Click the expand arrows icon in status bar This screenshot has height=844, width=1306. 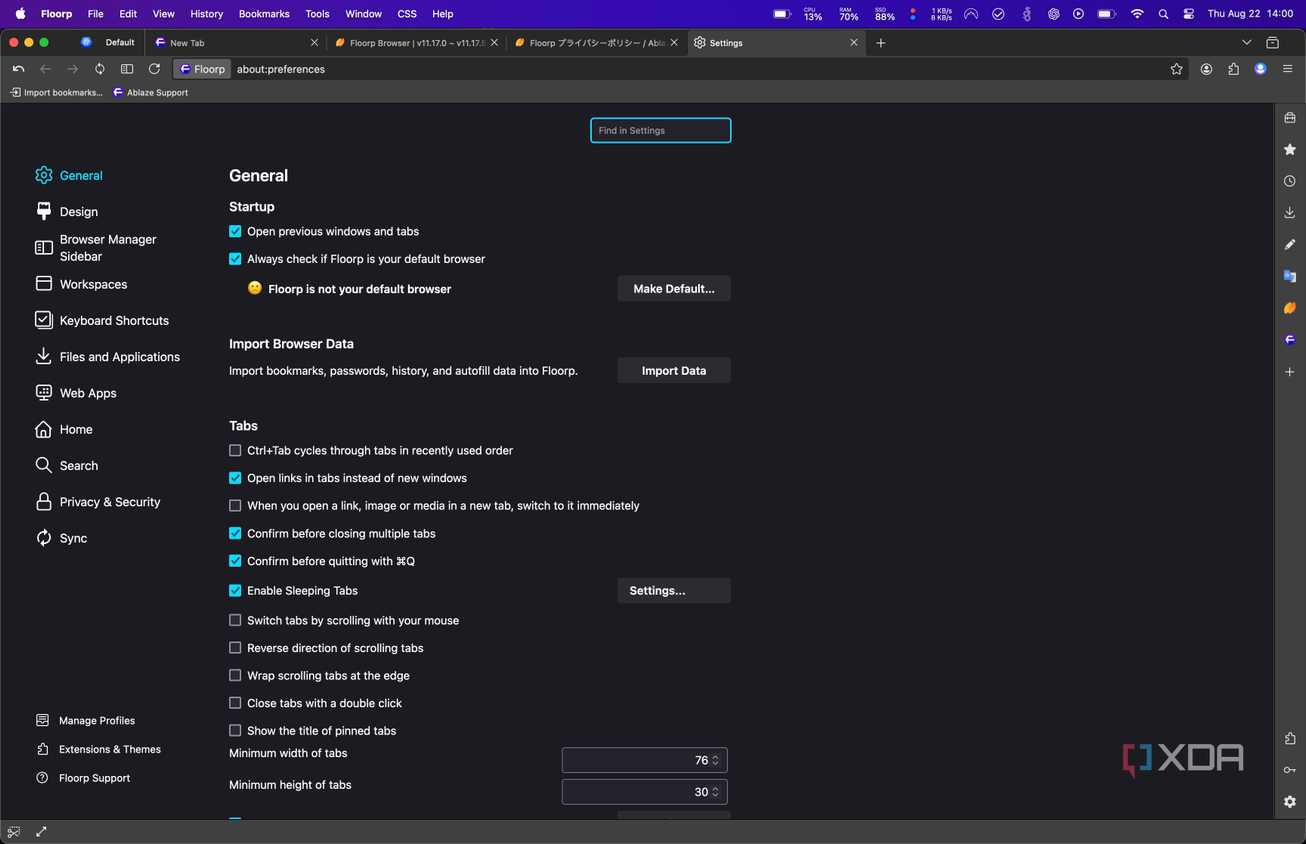41,831
